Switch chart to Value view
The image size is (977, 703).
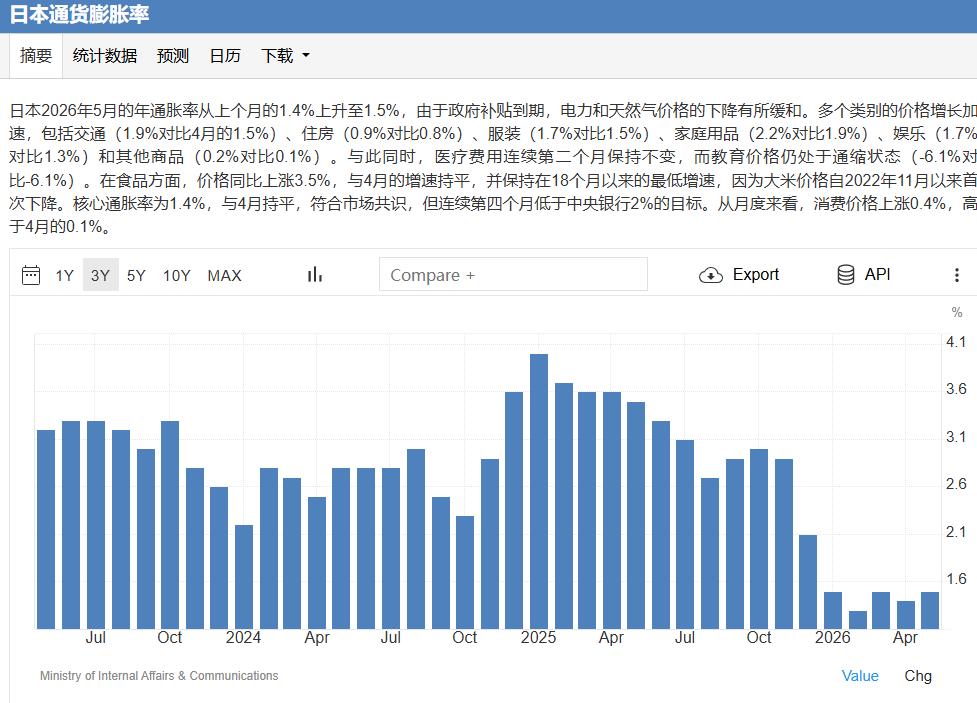pos(860,676)
